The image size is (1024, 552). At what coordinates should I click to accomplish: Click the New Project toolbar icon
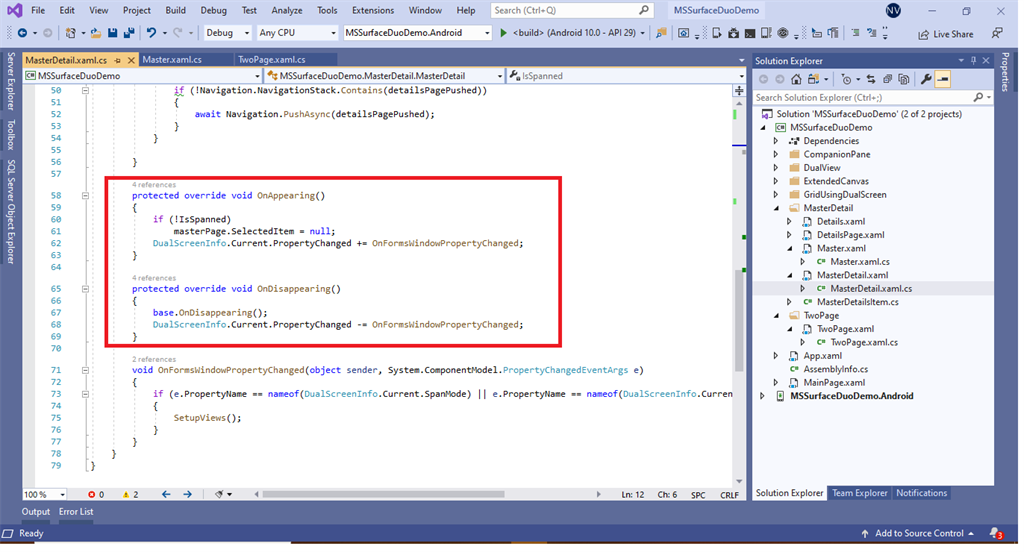click(71, 33)
